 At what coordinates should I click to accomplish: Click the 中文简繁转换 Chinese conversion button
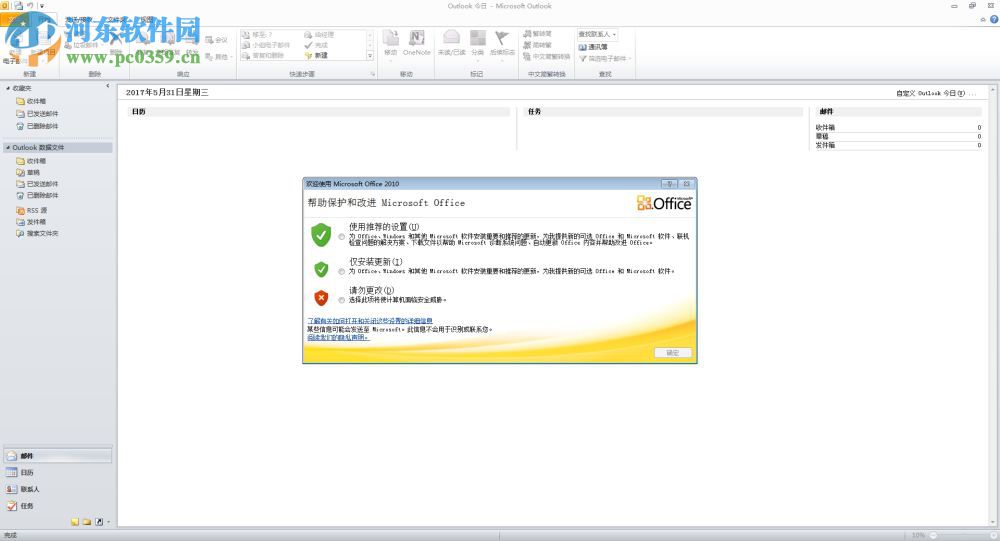click(x=547, y=57)
